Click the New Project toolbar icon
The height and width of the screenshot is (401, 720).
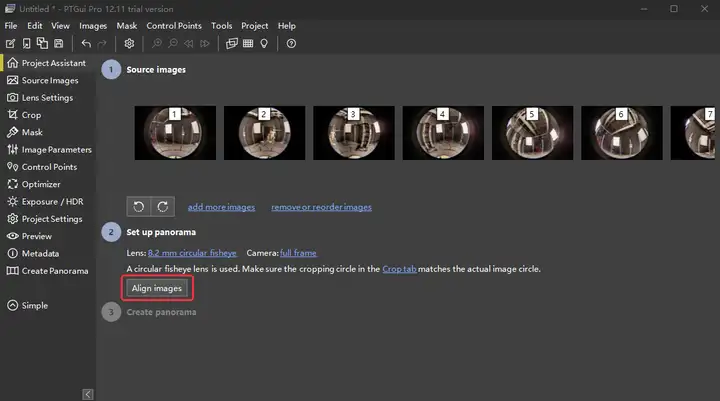coord(10,44)
